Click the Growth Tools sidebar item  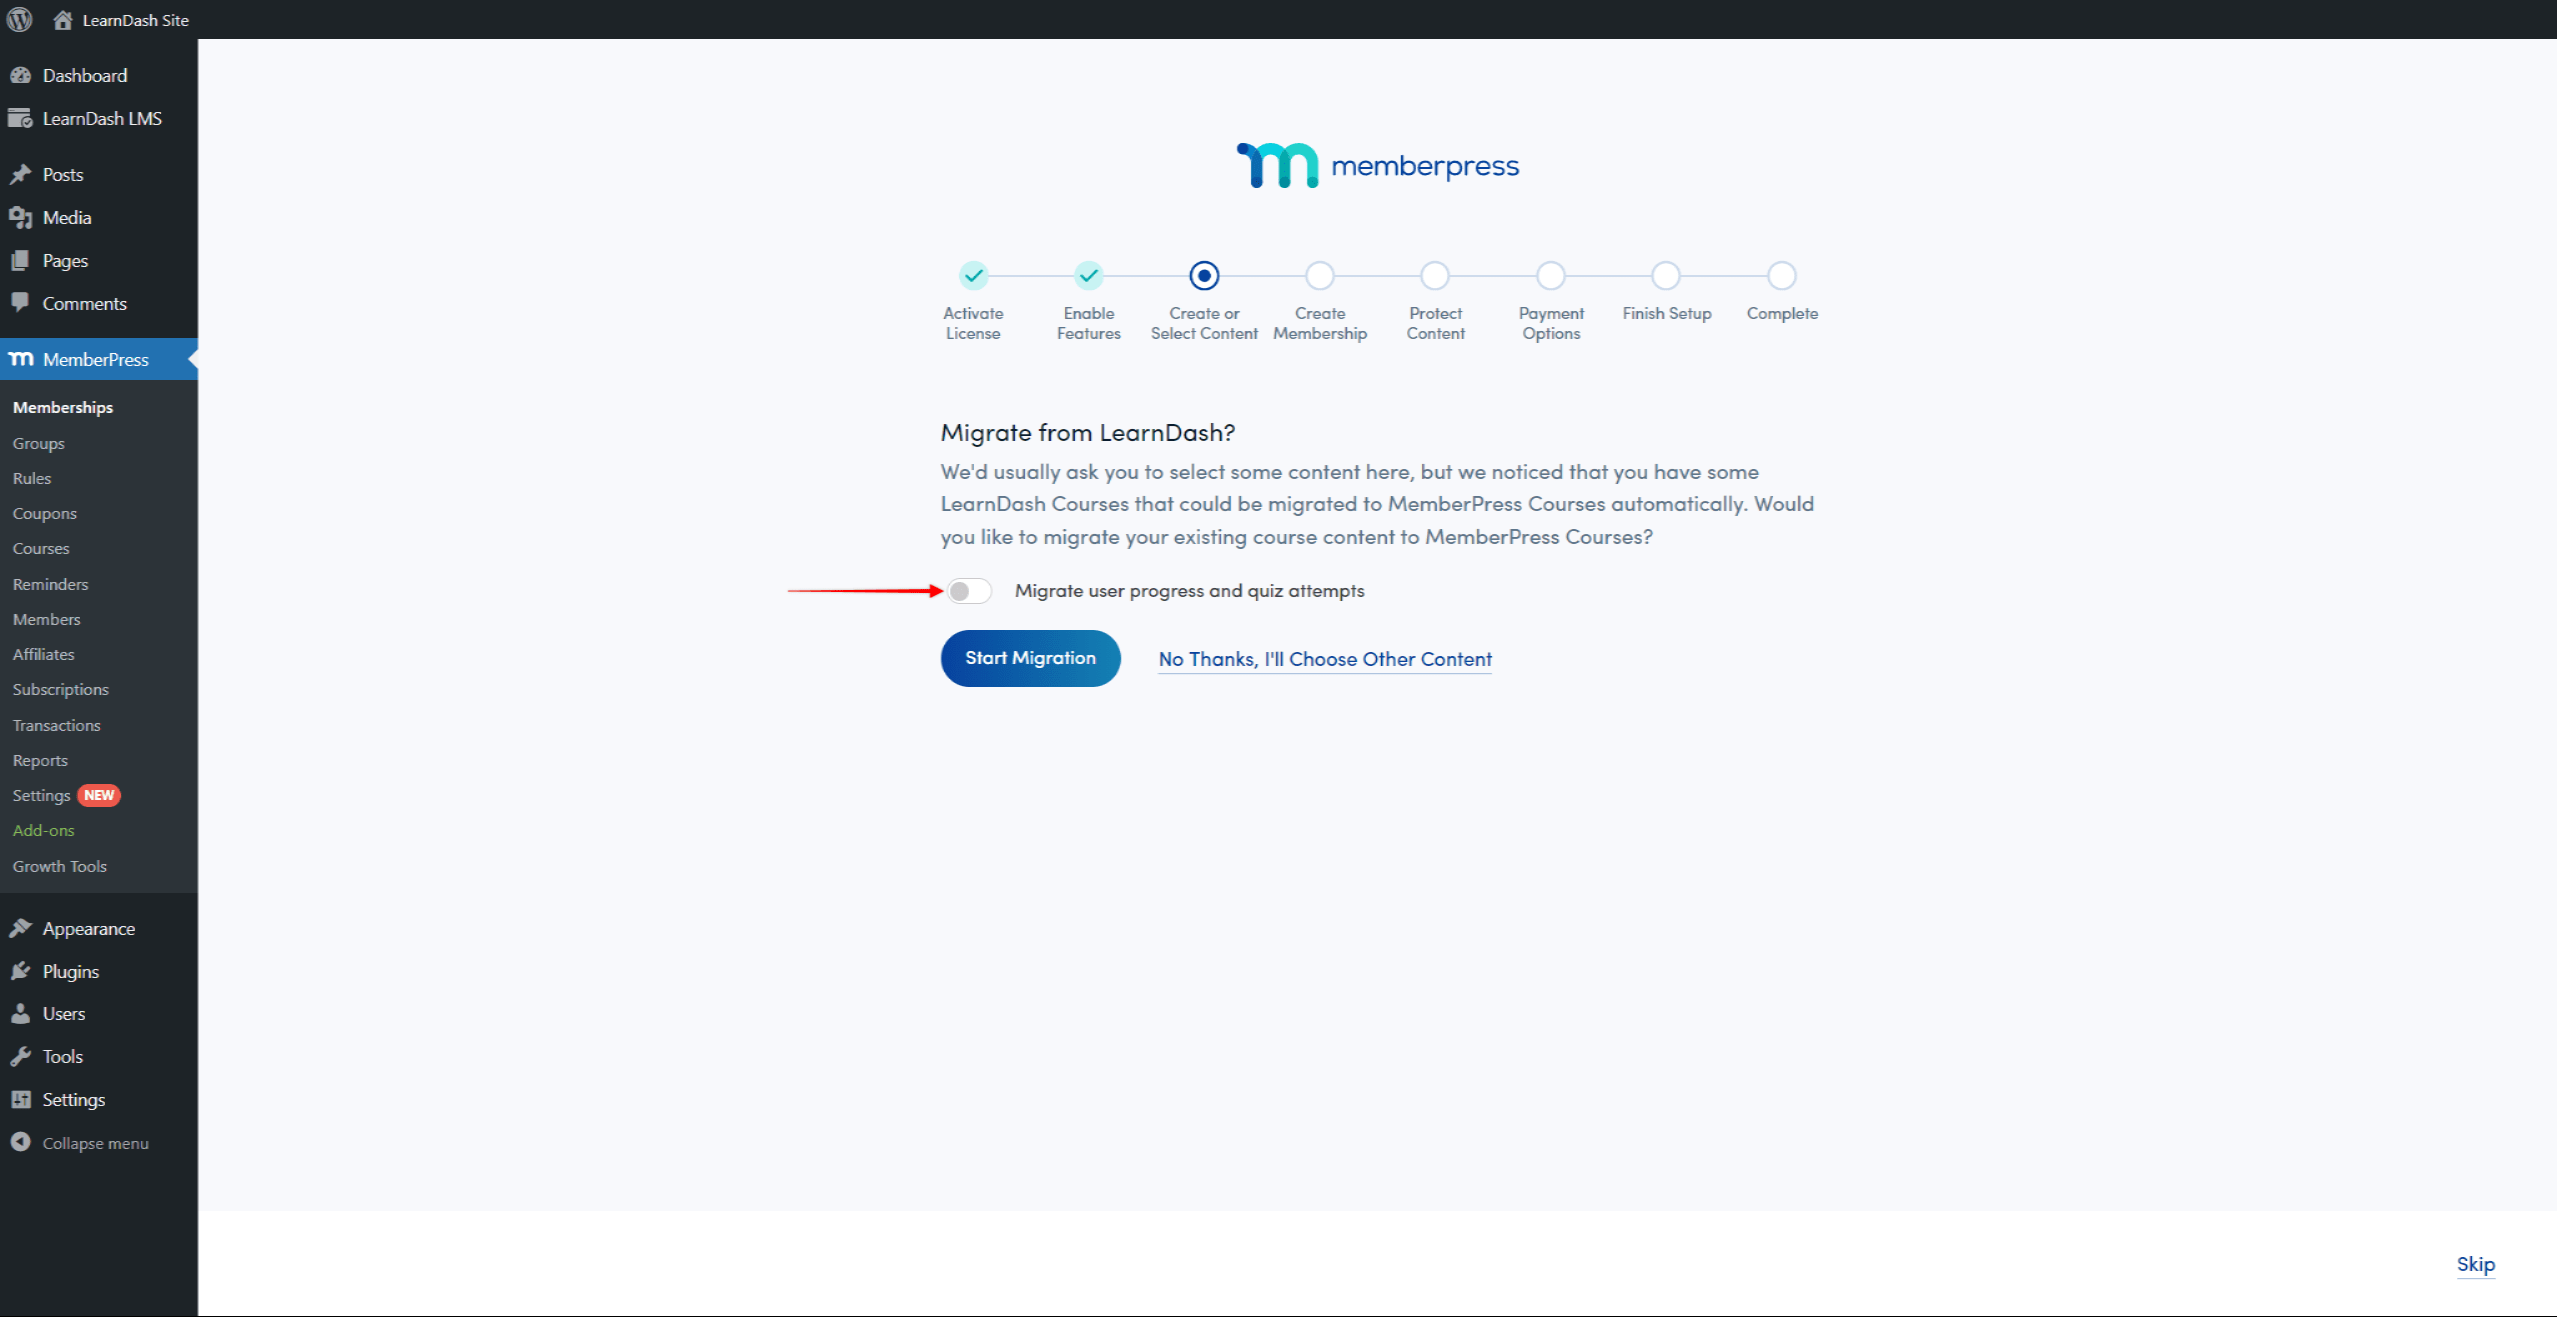[62, 865]
